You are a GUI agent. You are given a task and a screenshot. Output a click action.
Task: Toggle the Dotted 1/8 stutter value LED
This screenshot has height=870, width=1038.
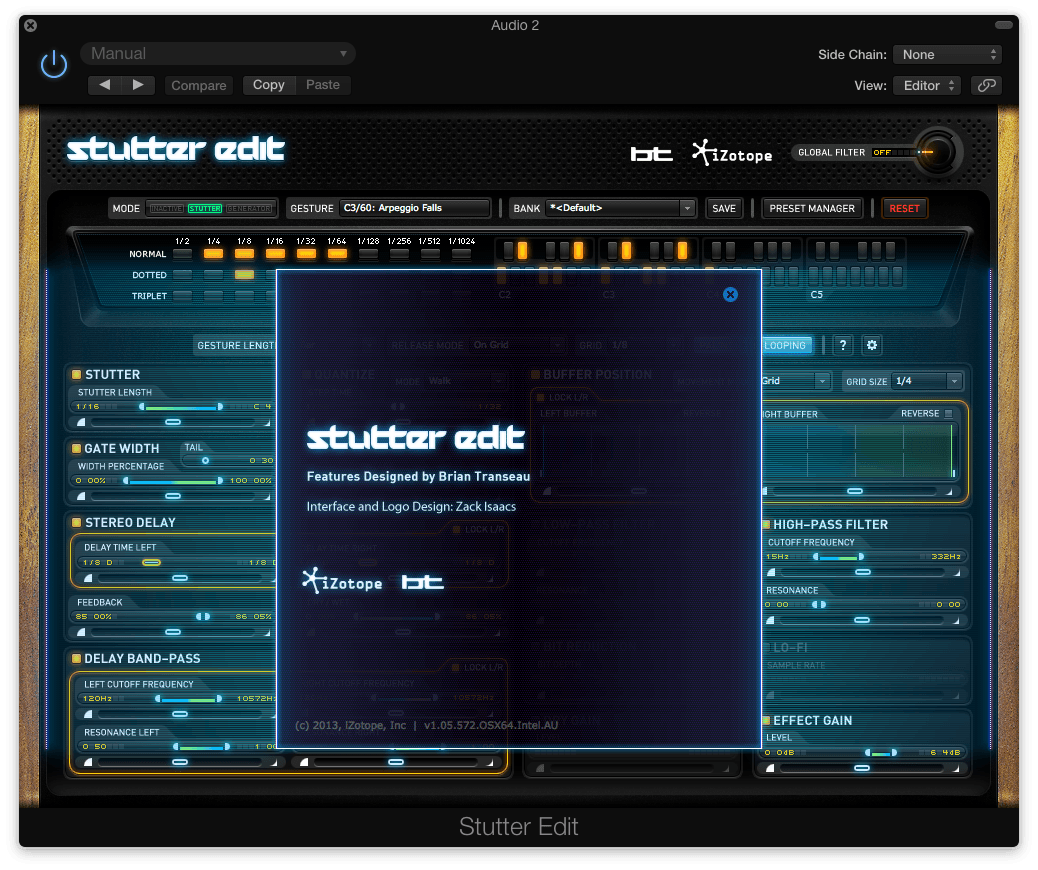244,275
